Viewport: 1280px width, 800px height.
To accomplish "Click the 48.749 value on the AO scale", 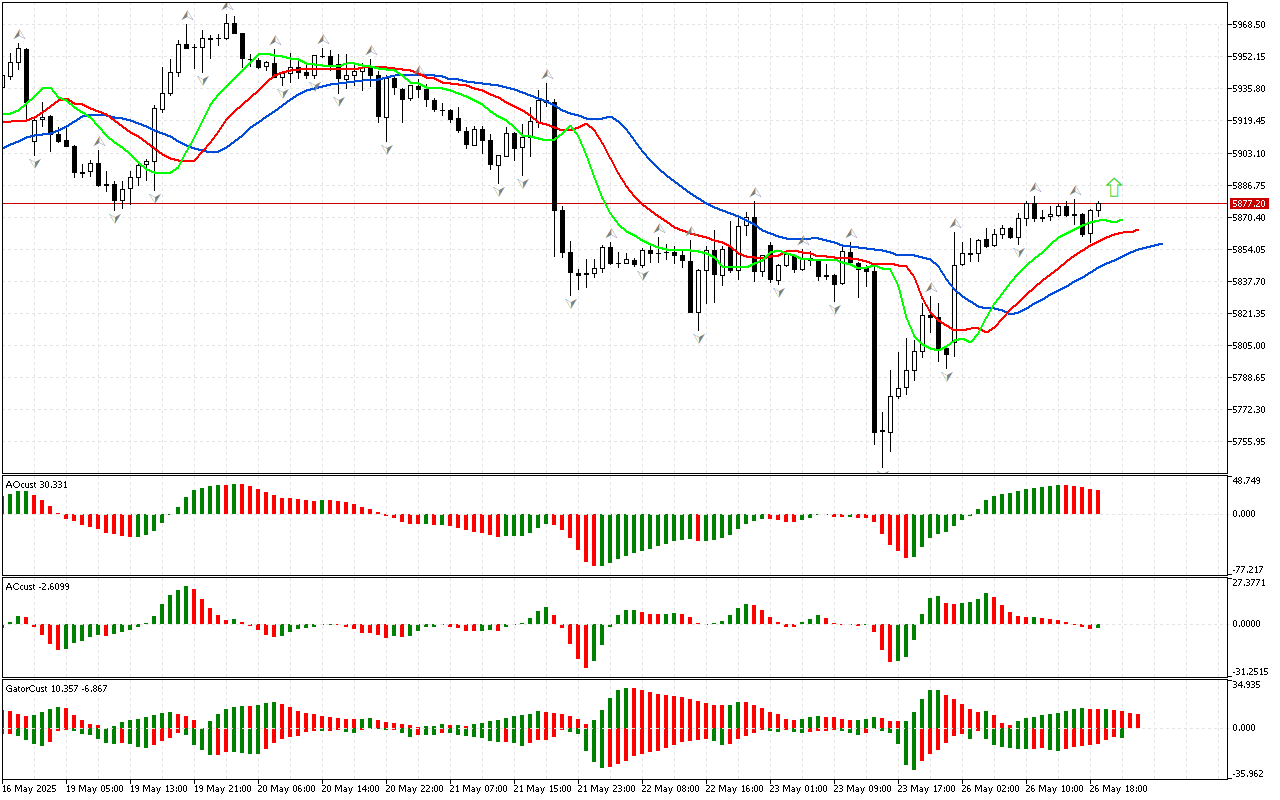I will pos(1247,481).
